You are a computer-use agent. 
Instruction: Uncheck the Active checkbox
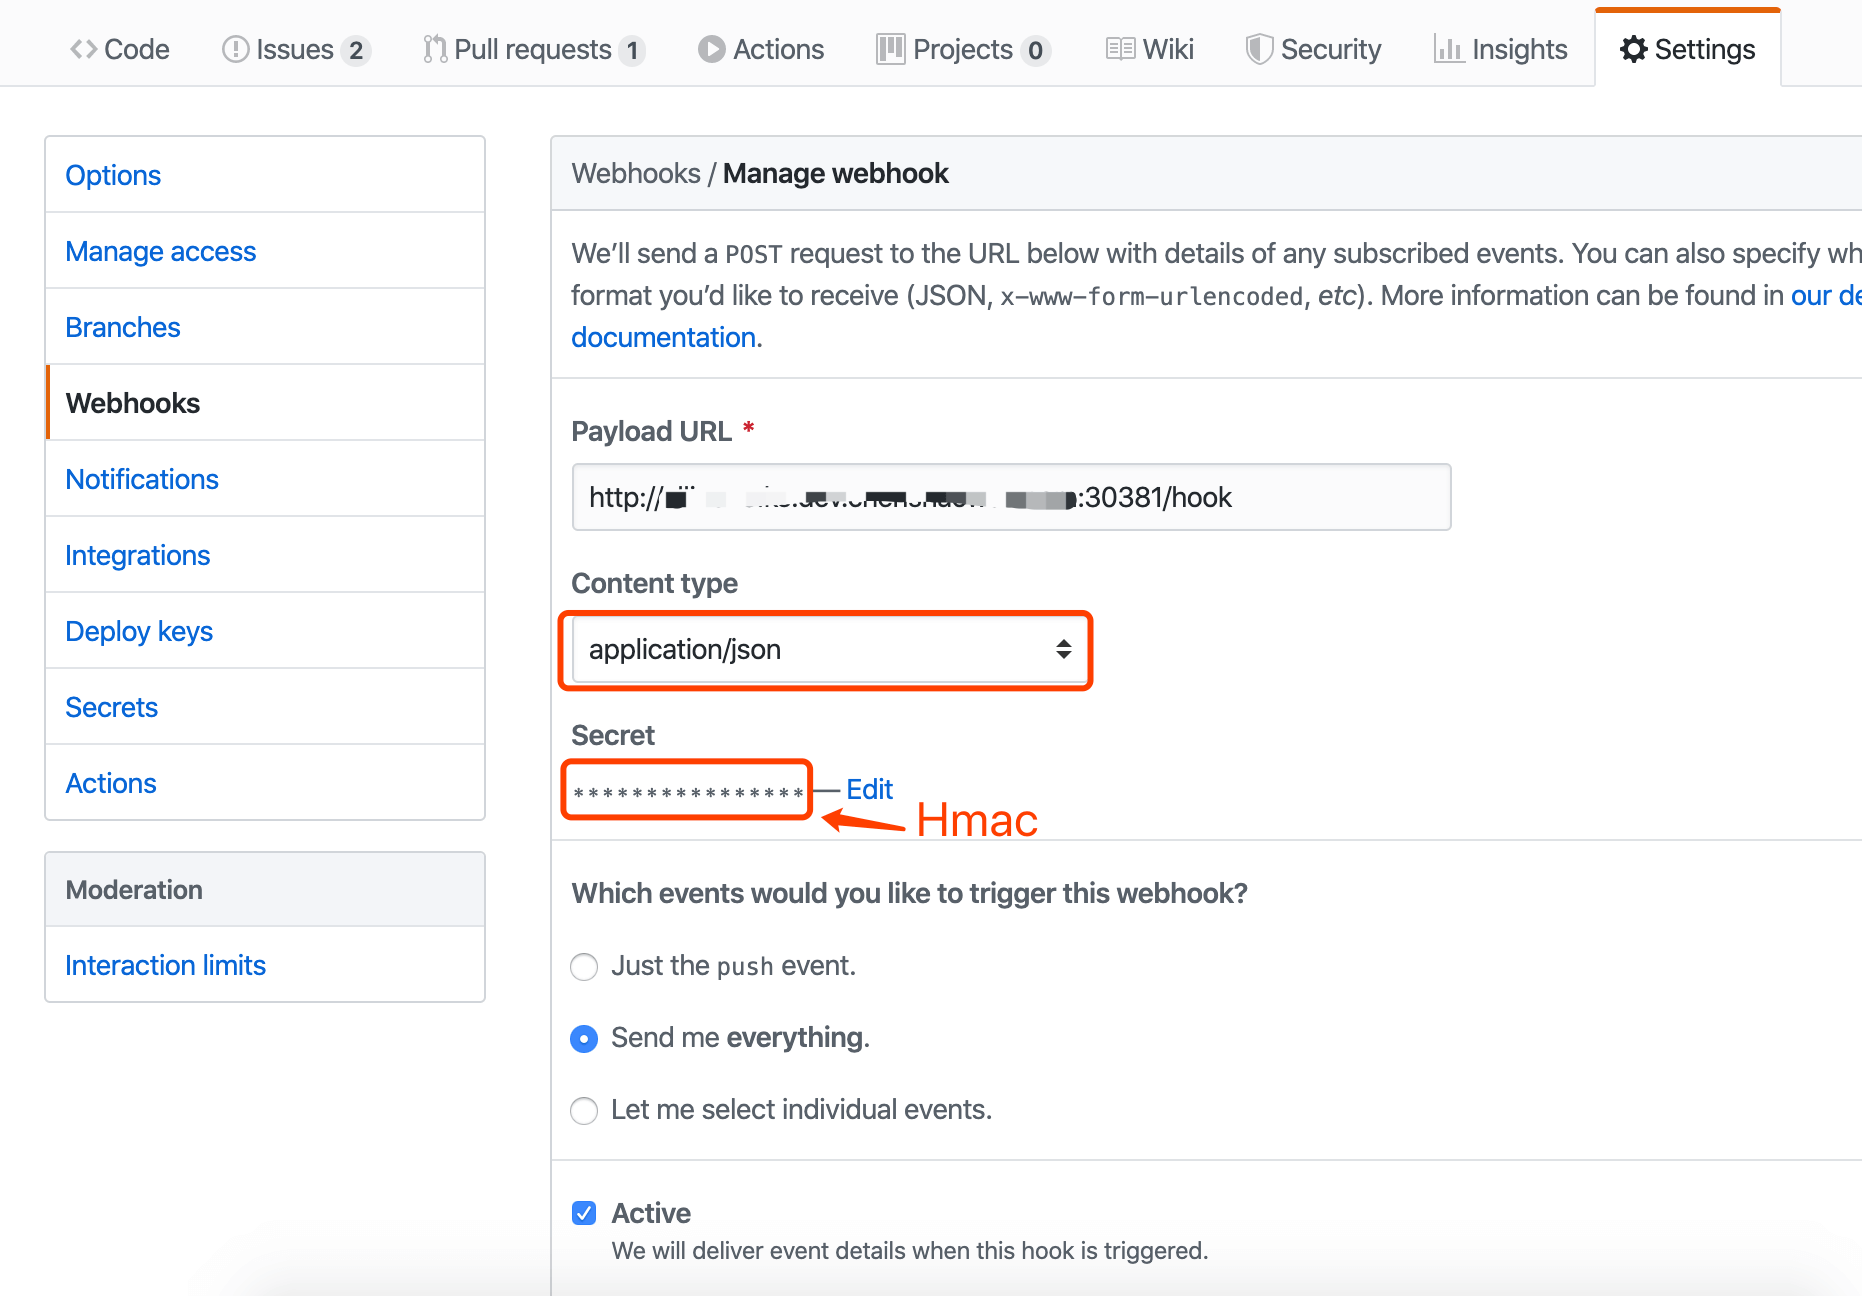click(x=584, y=1213)
